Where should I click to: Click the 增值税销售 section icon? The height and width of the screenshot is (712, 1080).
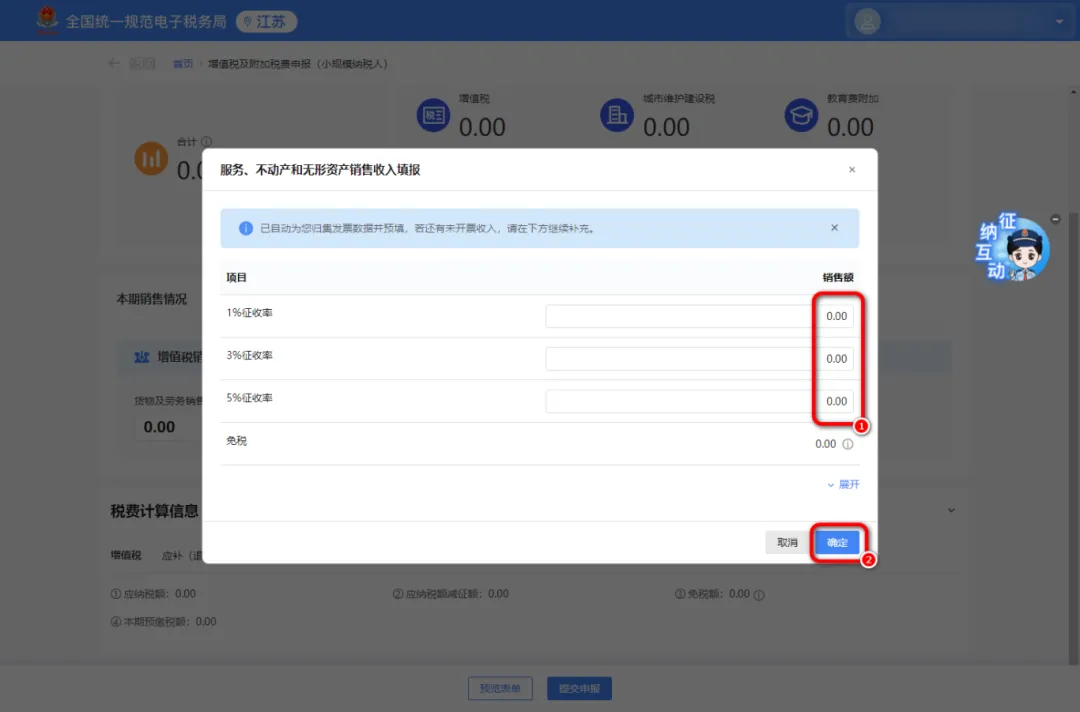[141, 357]
